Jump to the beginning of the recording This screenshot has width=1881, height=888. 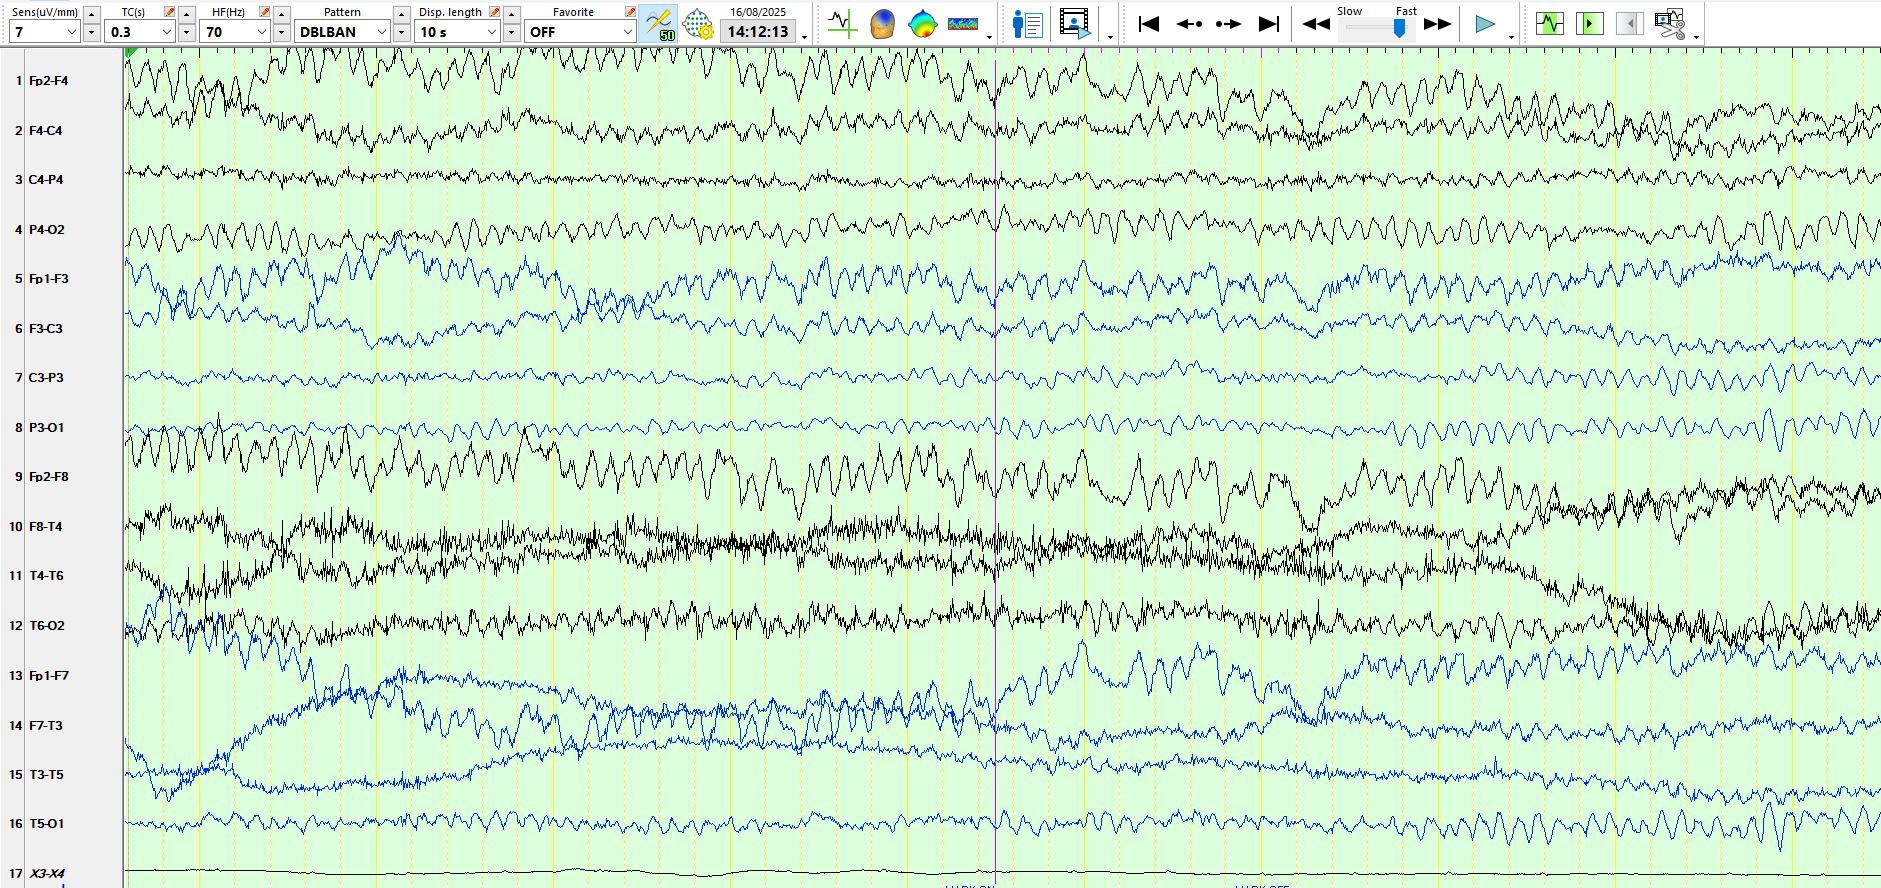1149,24
